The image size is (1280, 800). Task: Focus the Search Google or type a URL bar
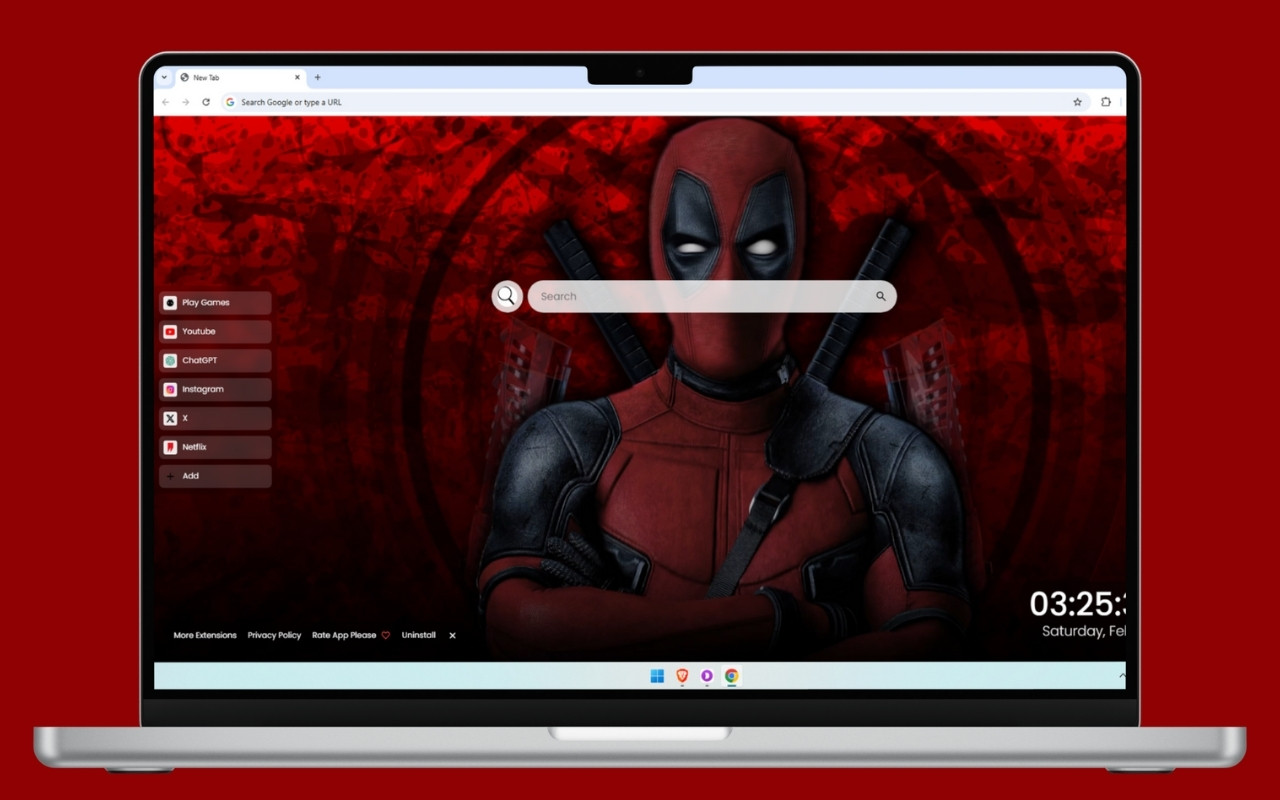coord(654,102)
